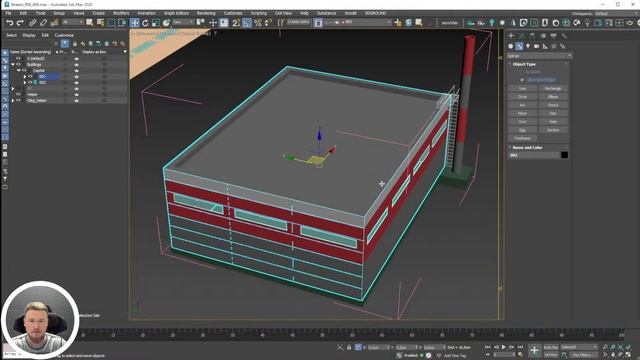Open the selection filter All dropdown
This screenshot has width=640, height=360.
point(73,22)
